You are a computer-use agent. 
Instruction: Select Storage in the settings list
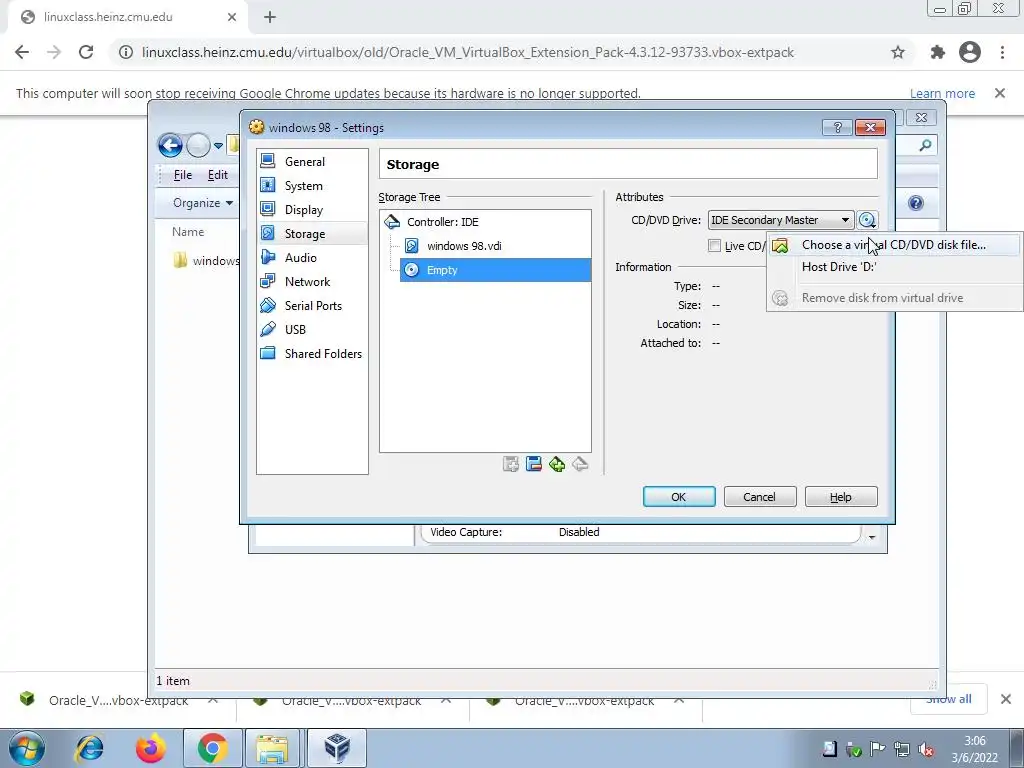tap(312, 233)
